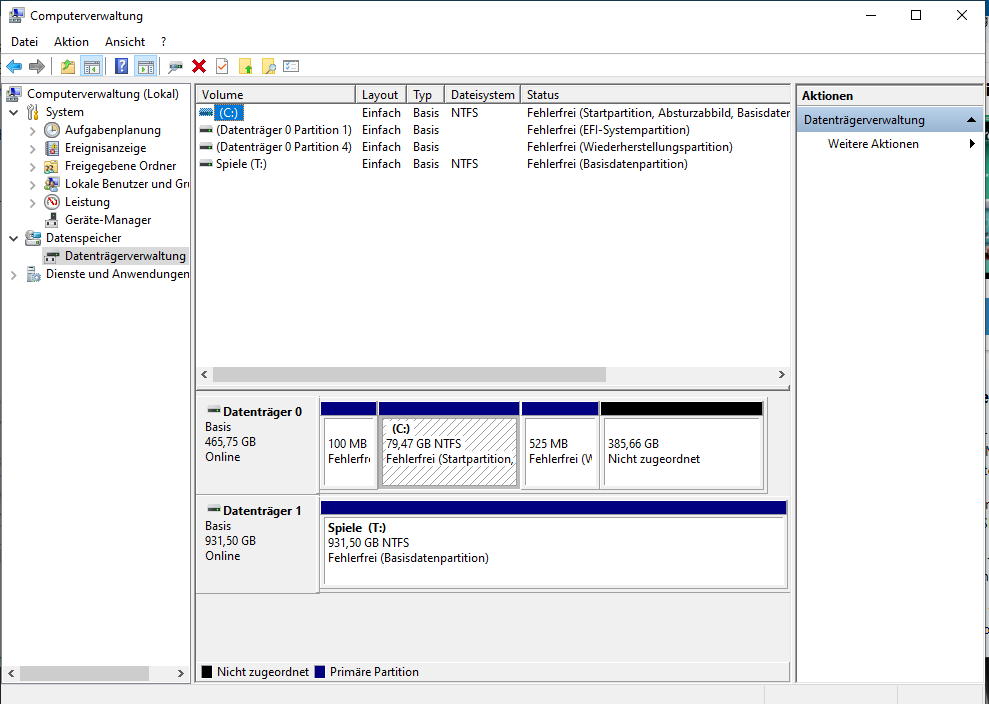Select Datenträger 0 Partition 1 row
This screenshot has width=989, height=704.
click(493, 129)
